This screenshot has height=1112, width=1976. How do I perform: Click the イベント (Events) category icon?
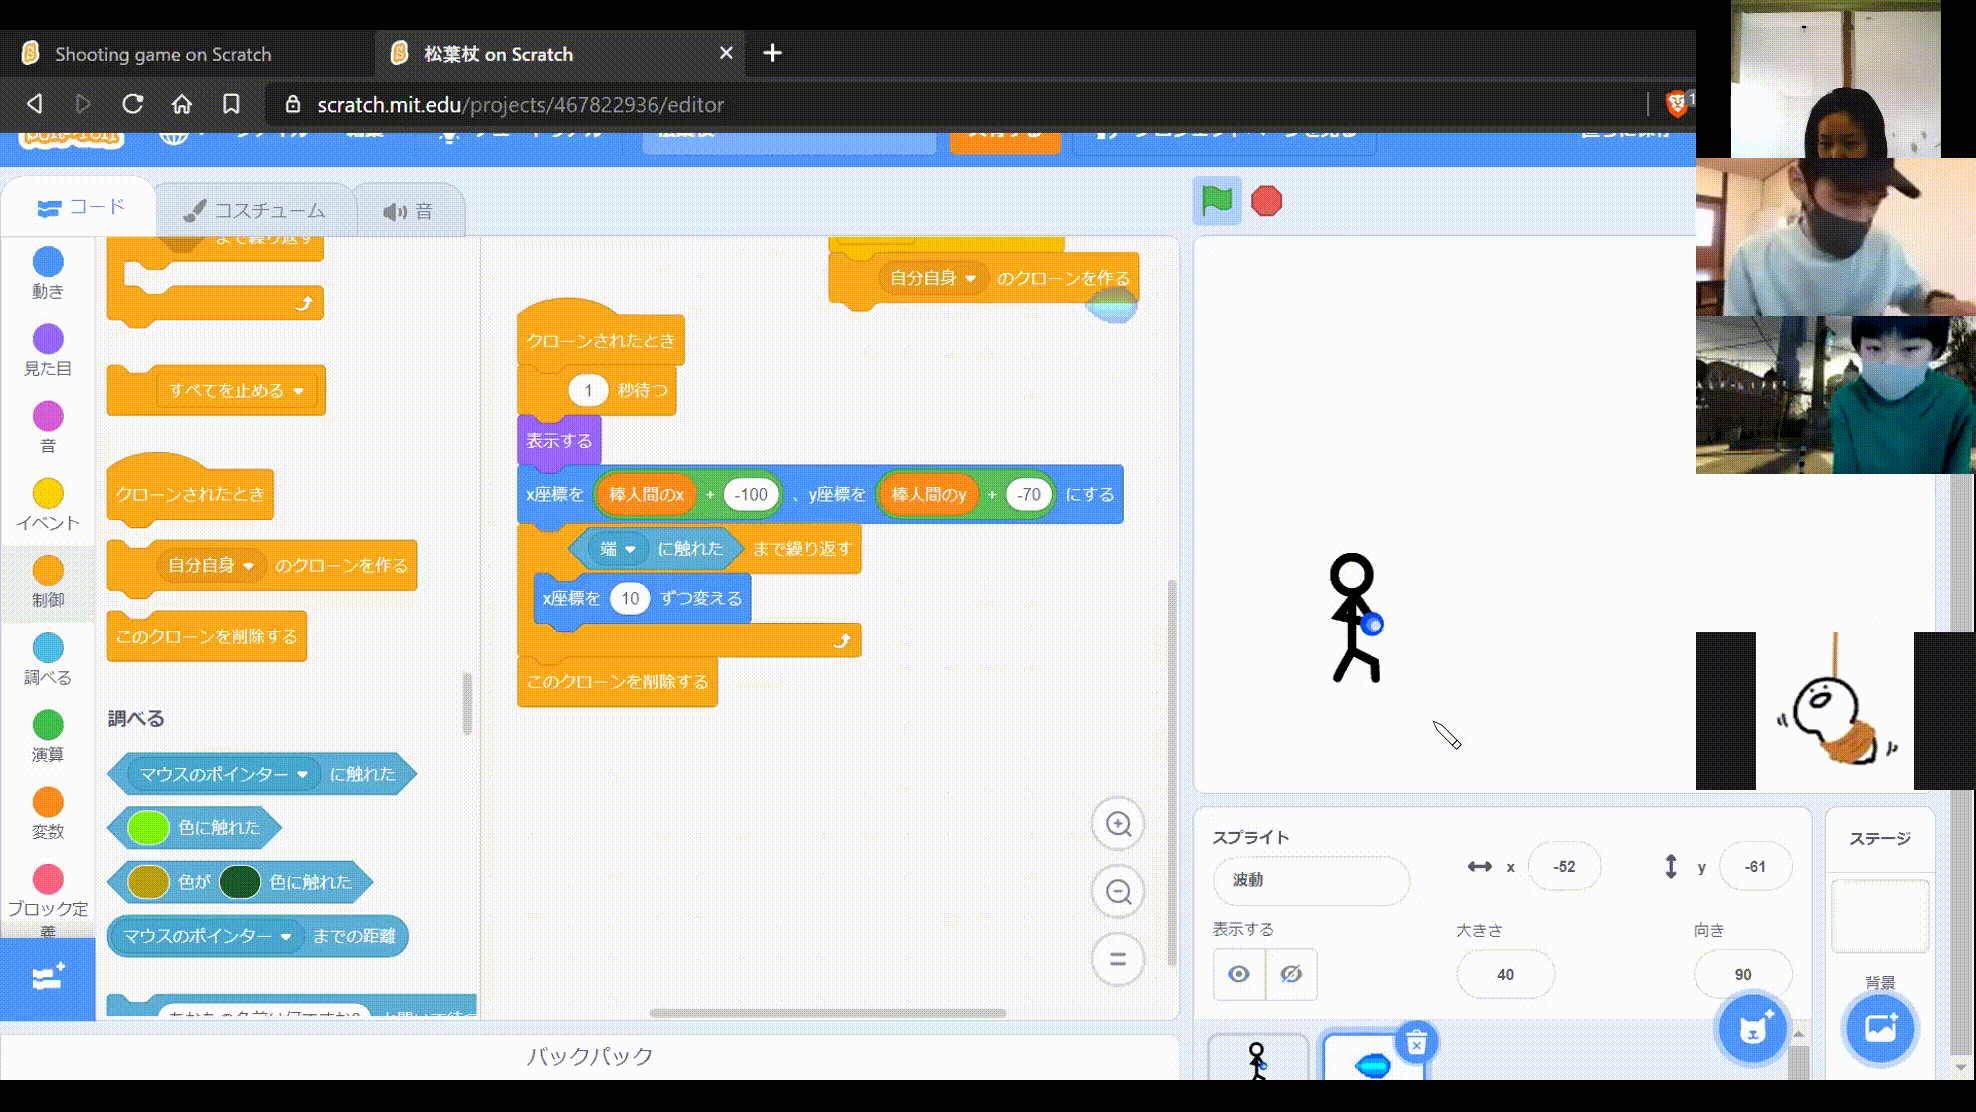(x=48, y=493)
